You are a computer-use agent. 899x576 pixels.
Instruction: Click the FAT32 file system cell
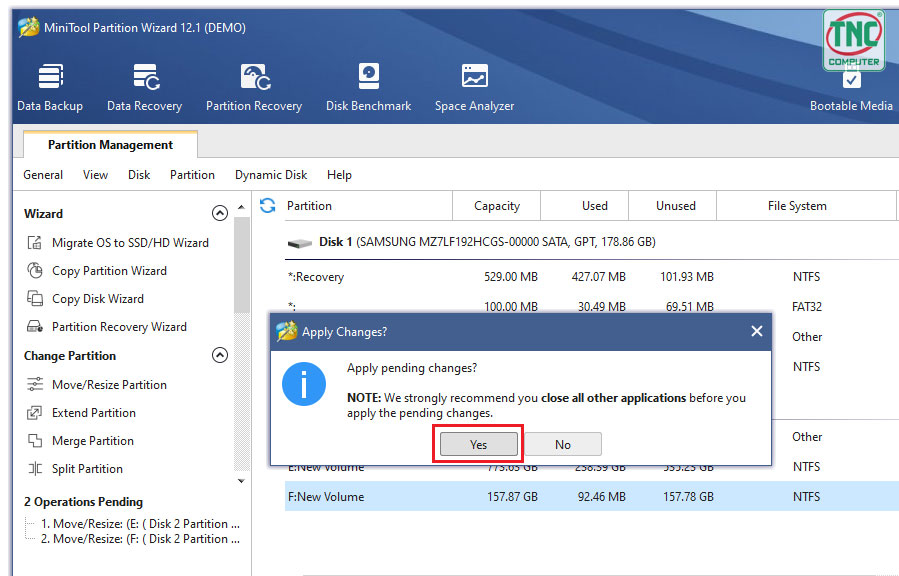tap(807, 307)
